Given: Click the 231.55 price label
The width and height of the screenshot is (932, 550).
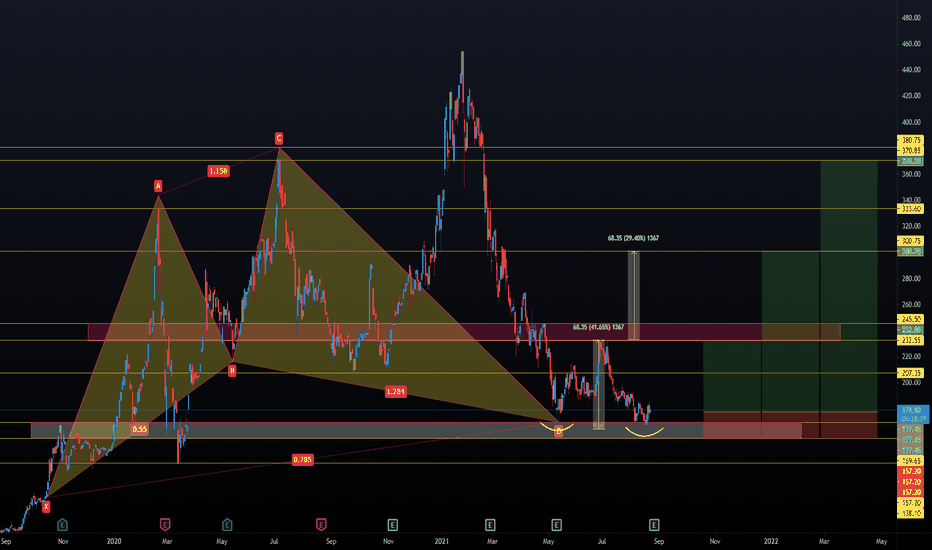Looking at the screenshot, I should 911,340.
